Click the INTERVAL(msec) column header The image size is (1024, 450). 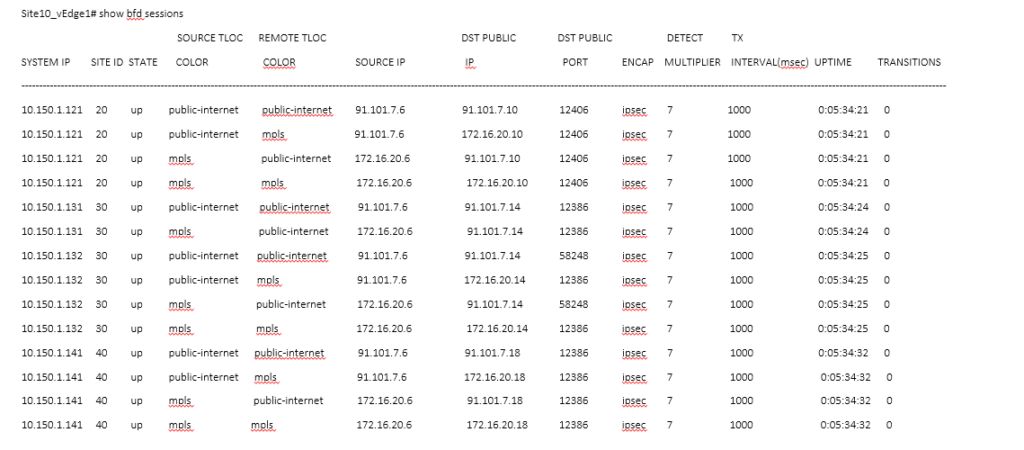770,62
